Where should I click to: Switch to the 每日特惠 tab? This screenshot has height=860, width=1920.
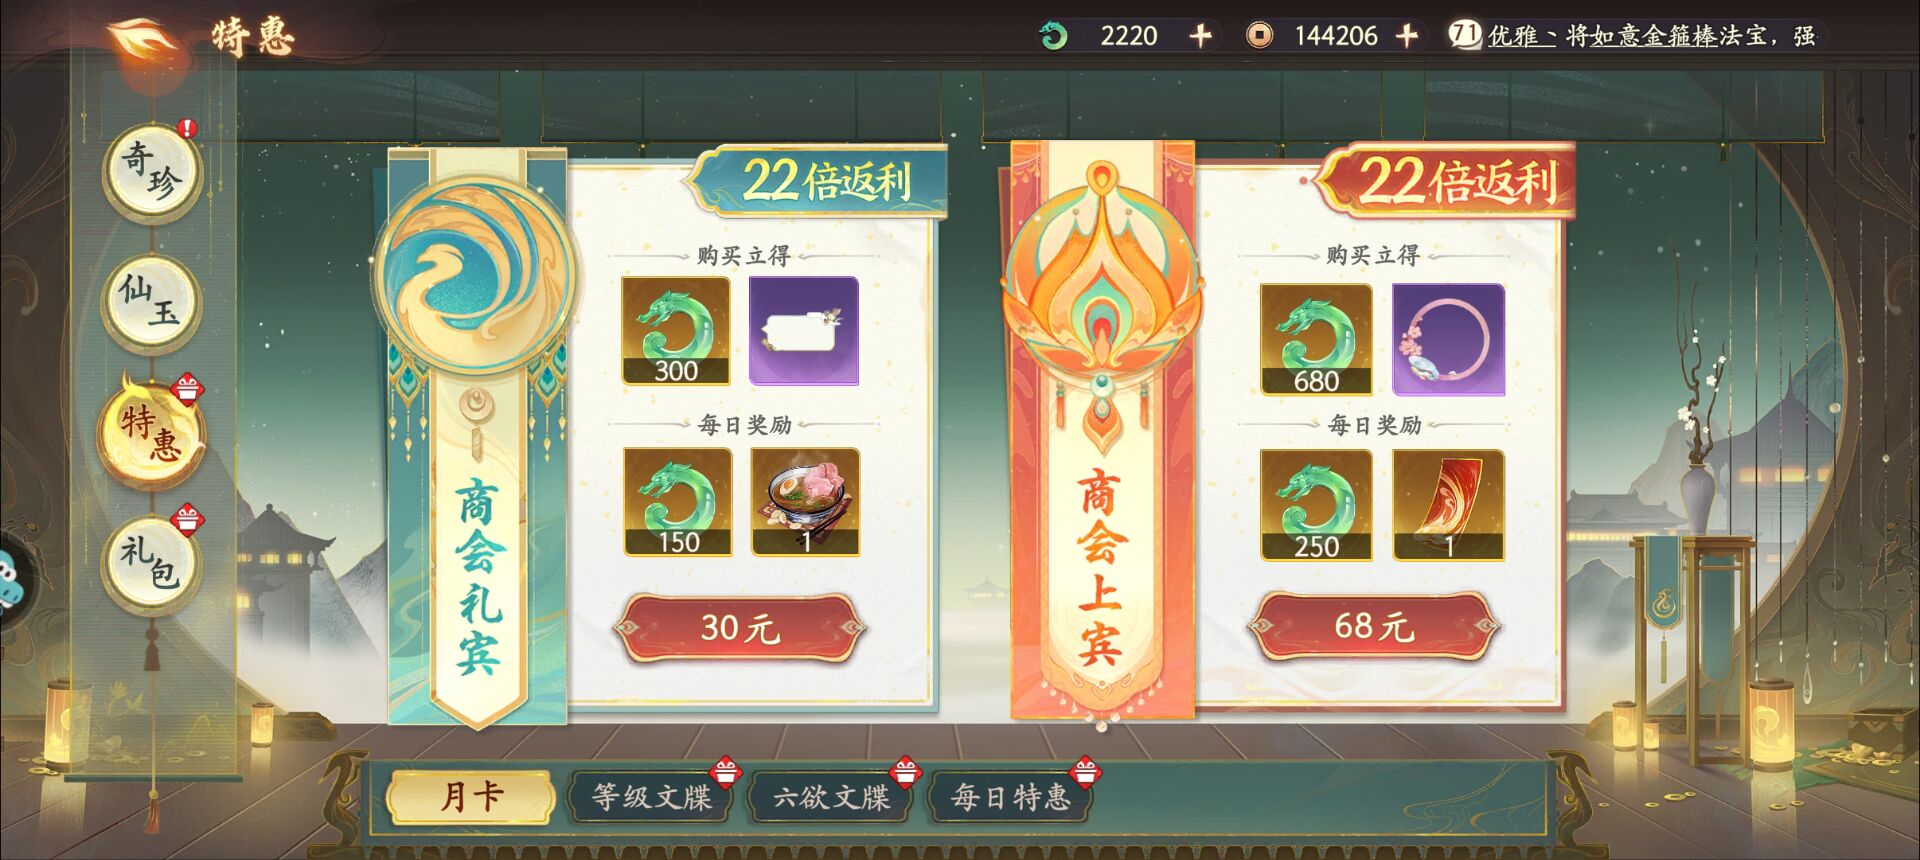(1011, 797)
